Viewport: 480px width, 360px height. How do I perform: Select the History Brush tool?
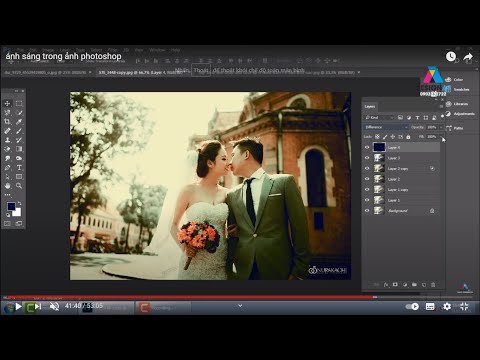click(19, 140)
